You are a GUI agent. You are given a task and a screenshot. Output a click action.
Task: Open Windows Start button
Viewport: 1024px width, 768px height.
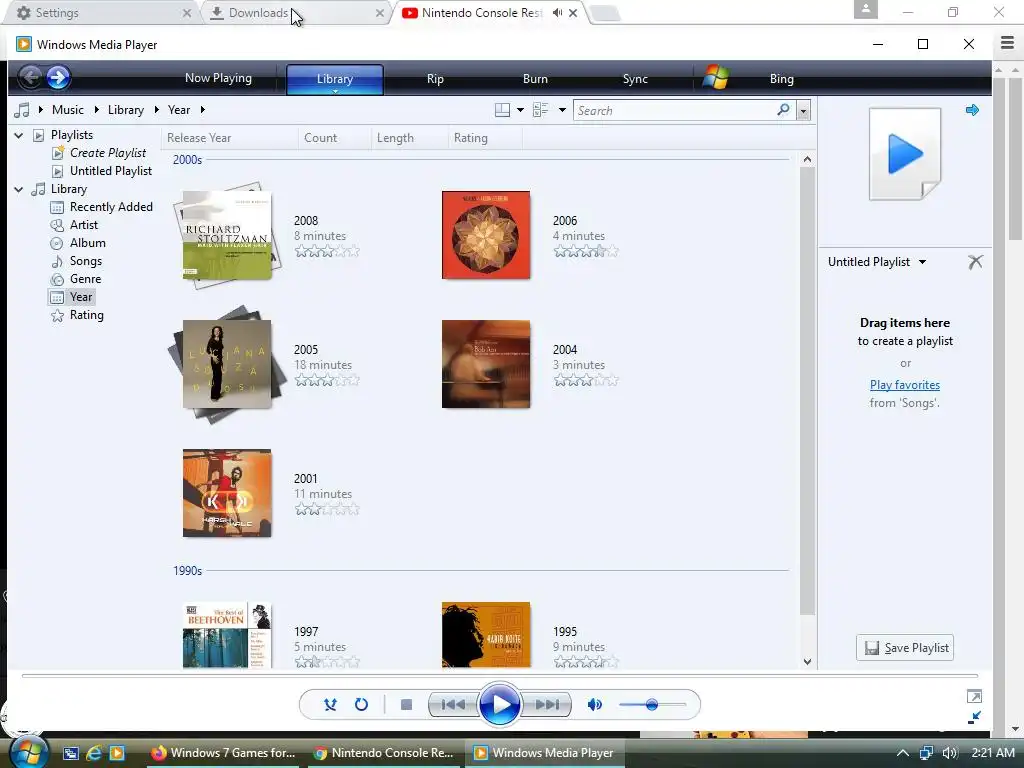tap(27, 752)
